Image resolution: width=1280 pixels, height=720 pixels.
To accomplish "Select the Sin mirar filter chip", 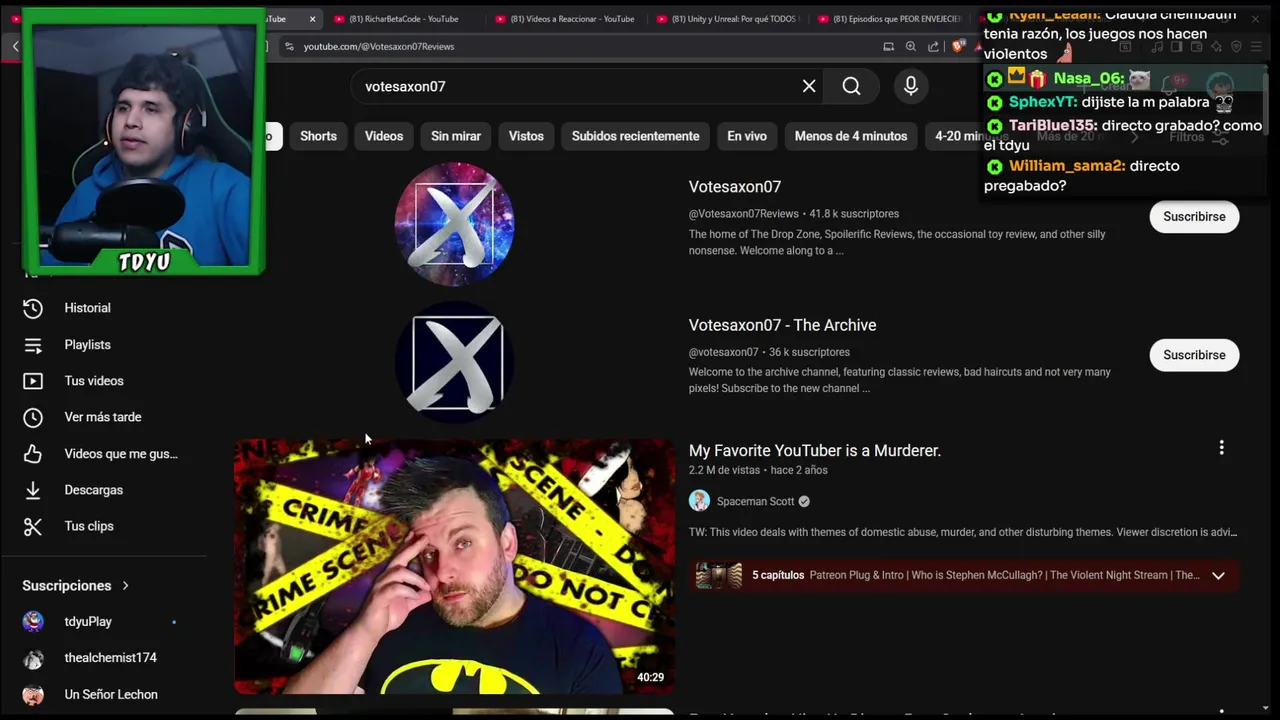I will 456,136.
